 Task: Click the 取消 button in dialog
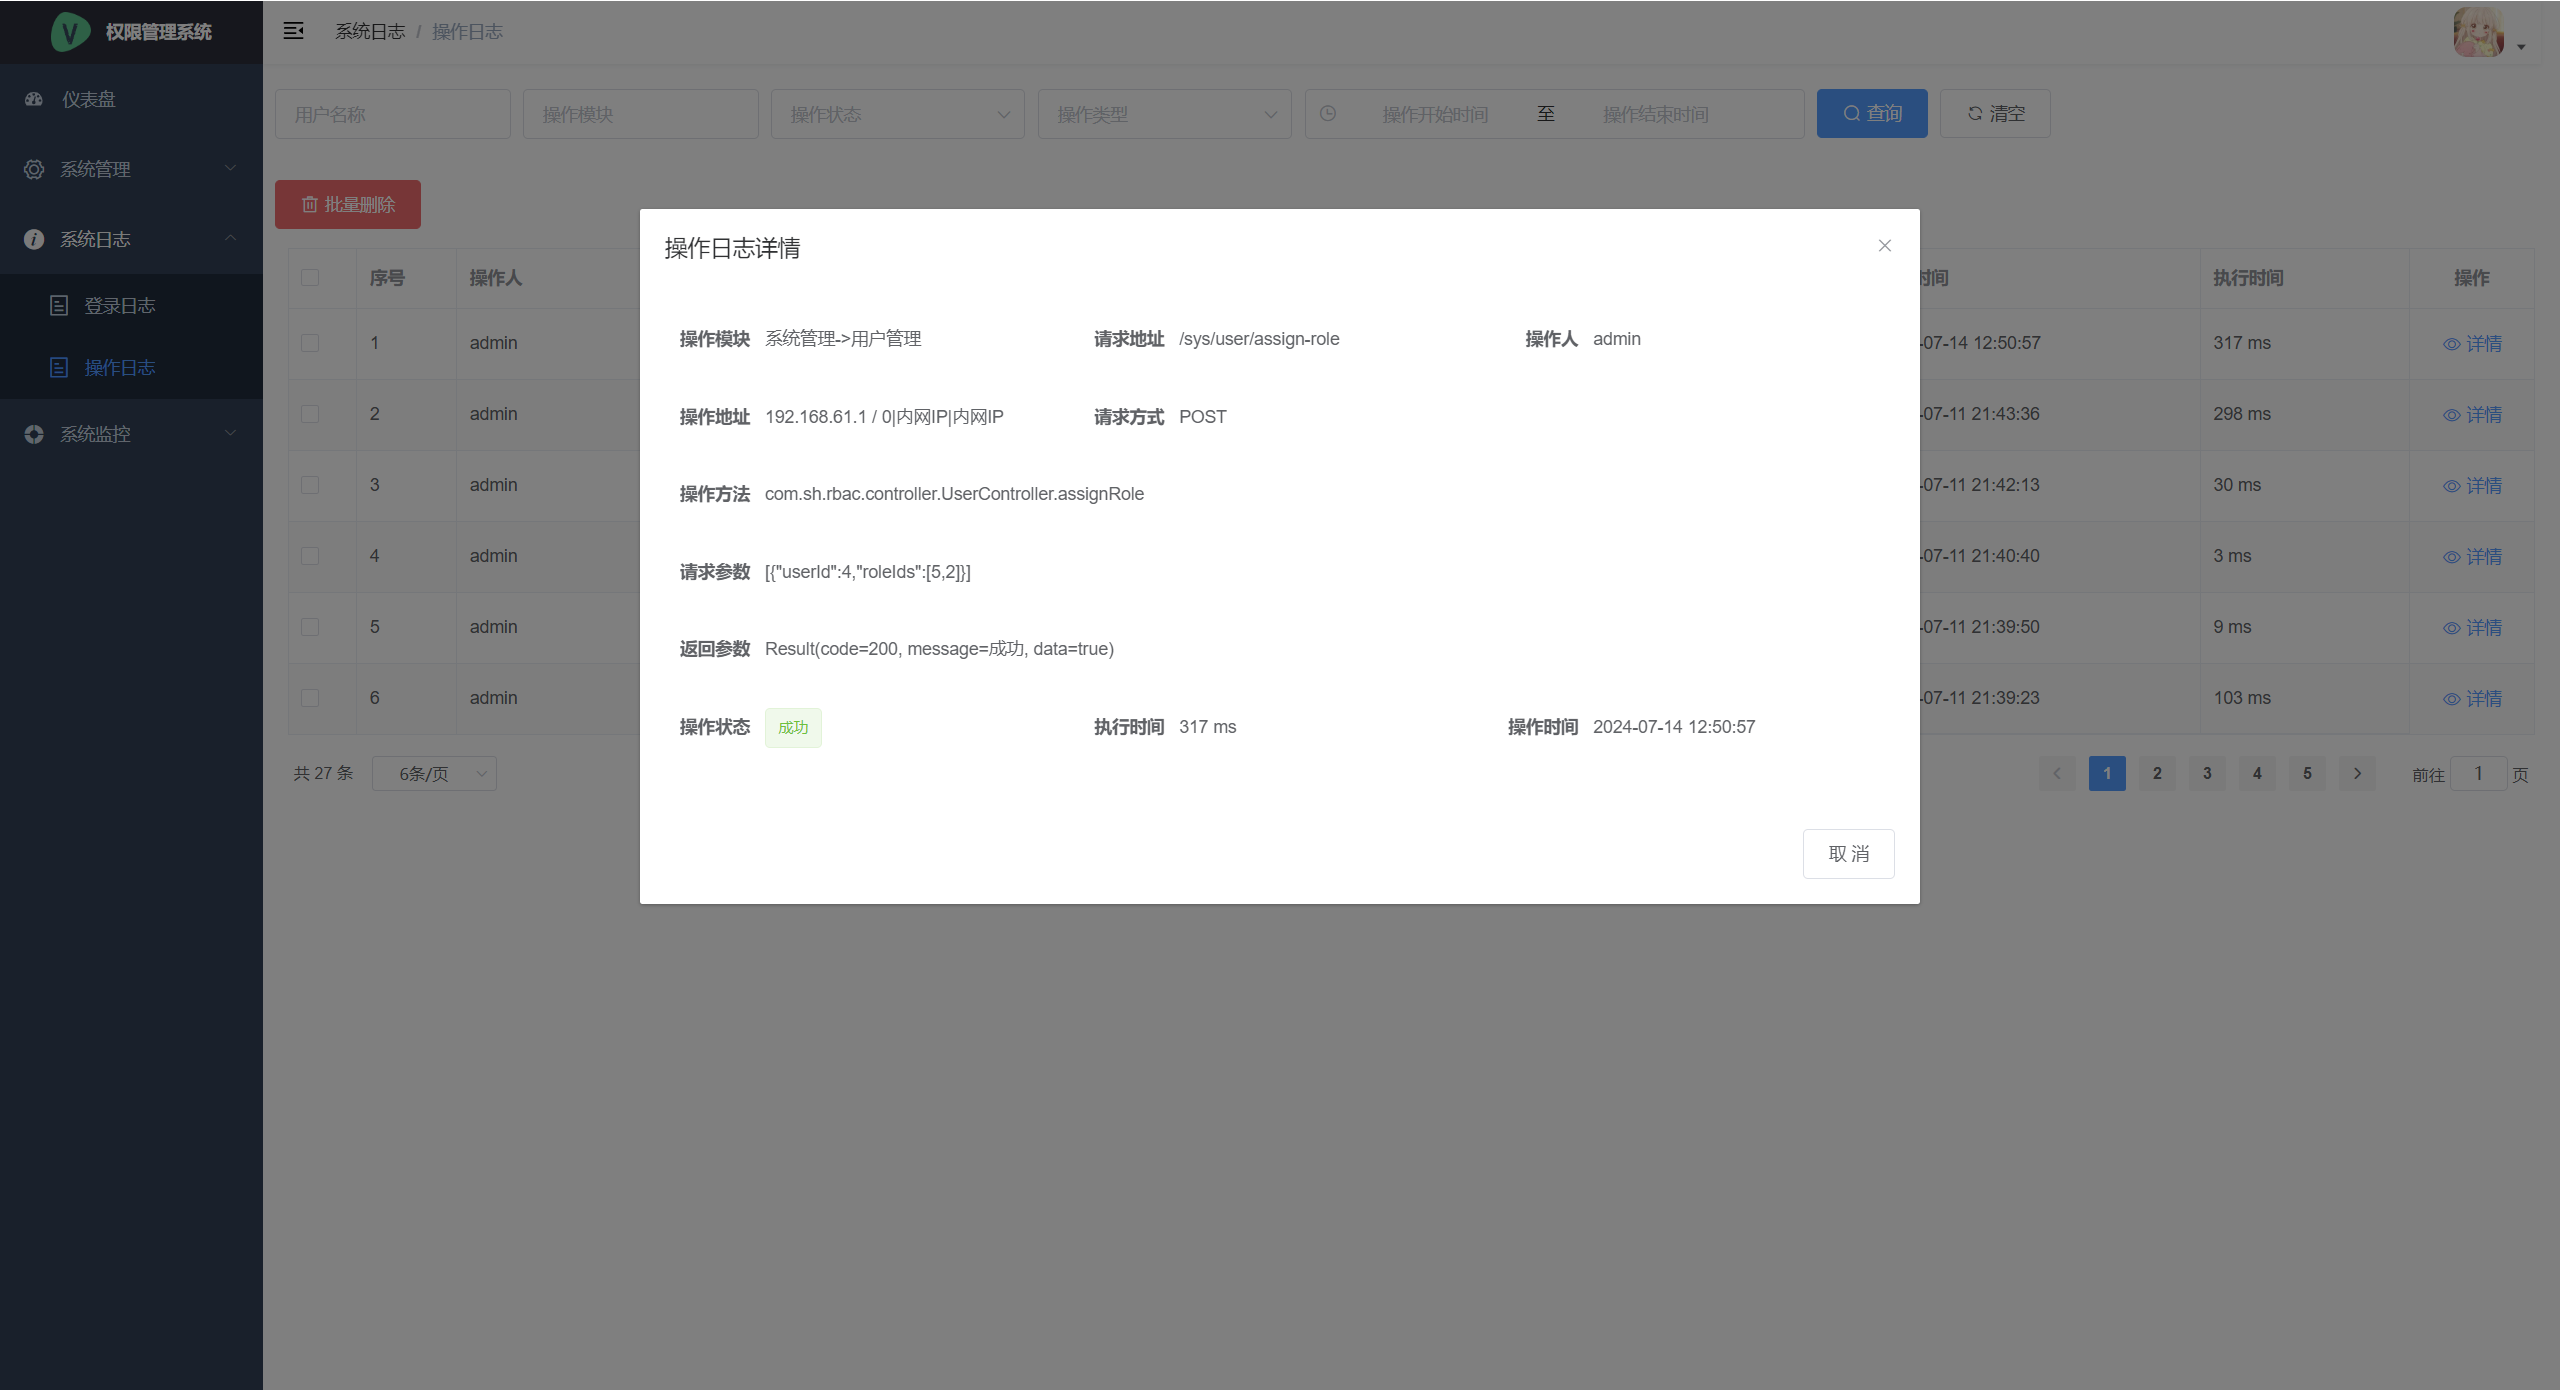[x=1848, y=854]
